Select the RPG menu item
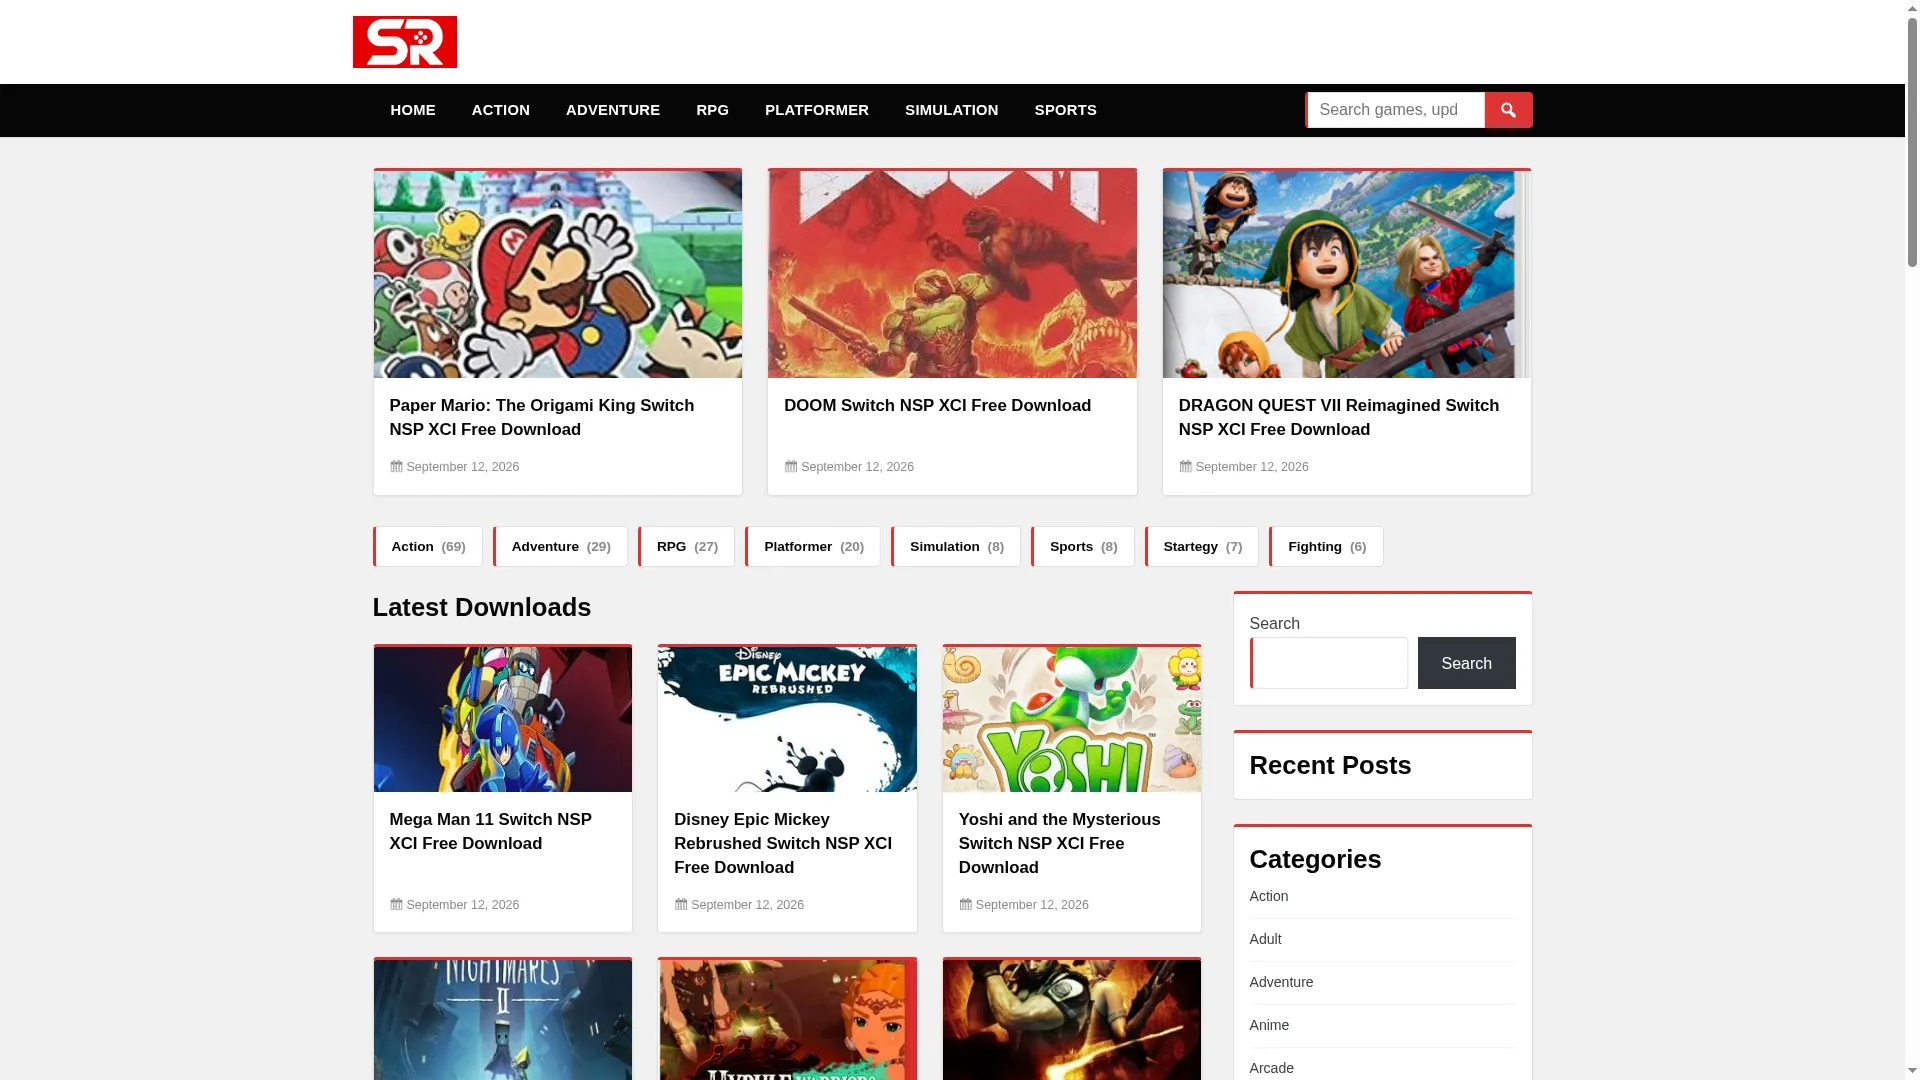This screenshot has height=1080, width=1920. click(713, 110)
